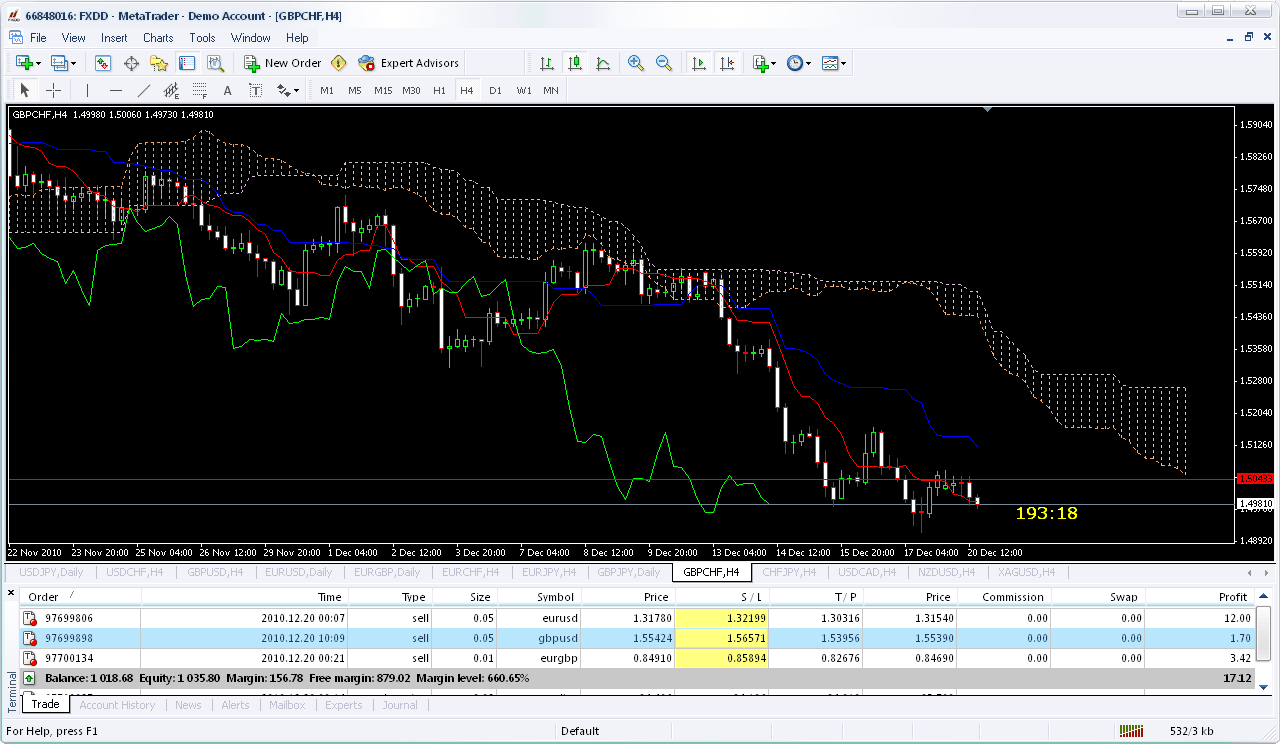Screen dimensions: 1280x744
Task: Click the Terminal vertical scrollbar down arrow
Action: point(1263,687)
